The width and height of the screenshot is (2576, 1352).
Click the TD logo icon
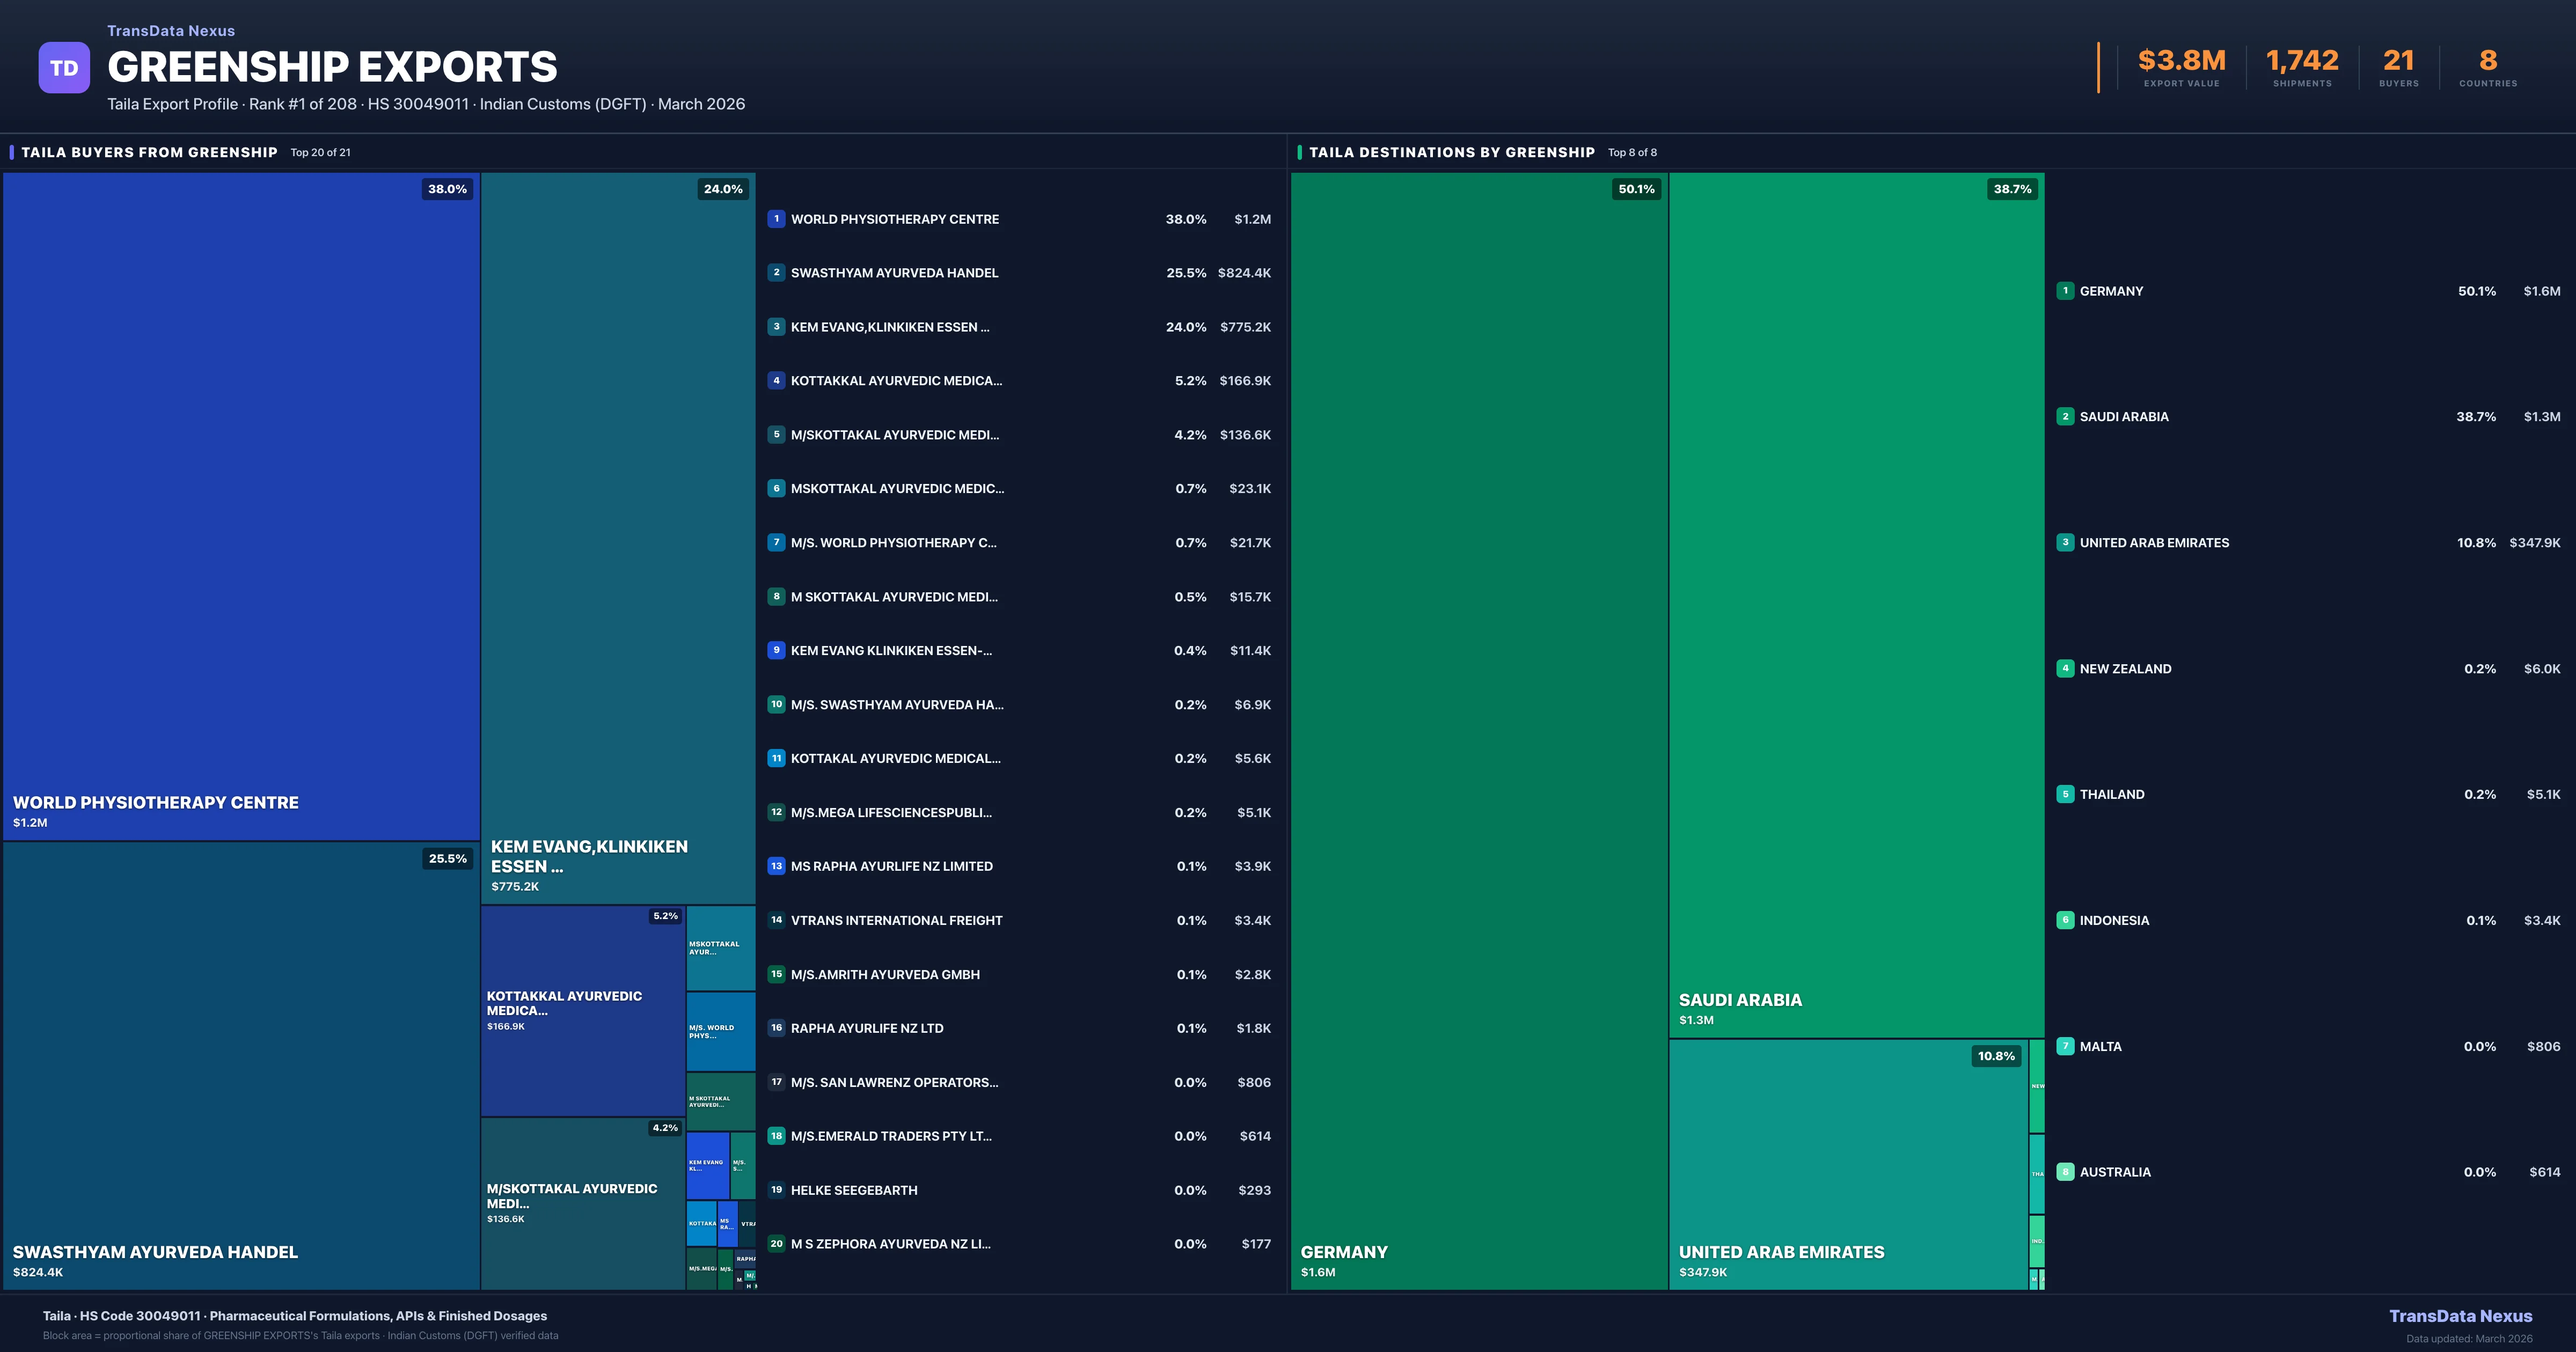coord(64,68)
